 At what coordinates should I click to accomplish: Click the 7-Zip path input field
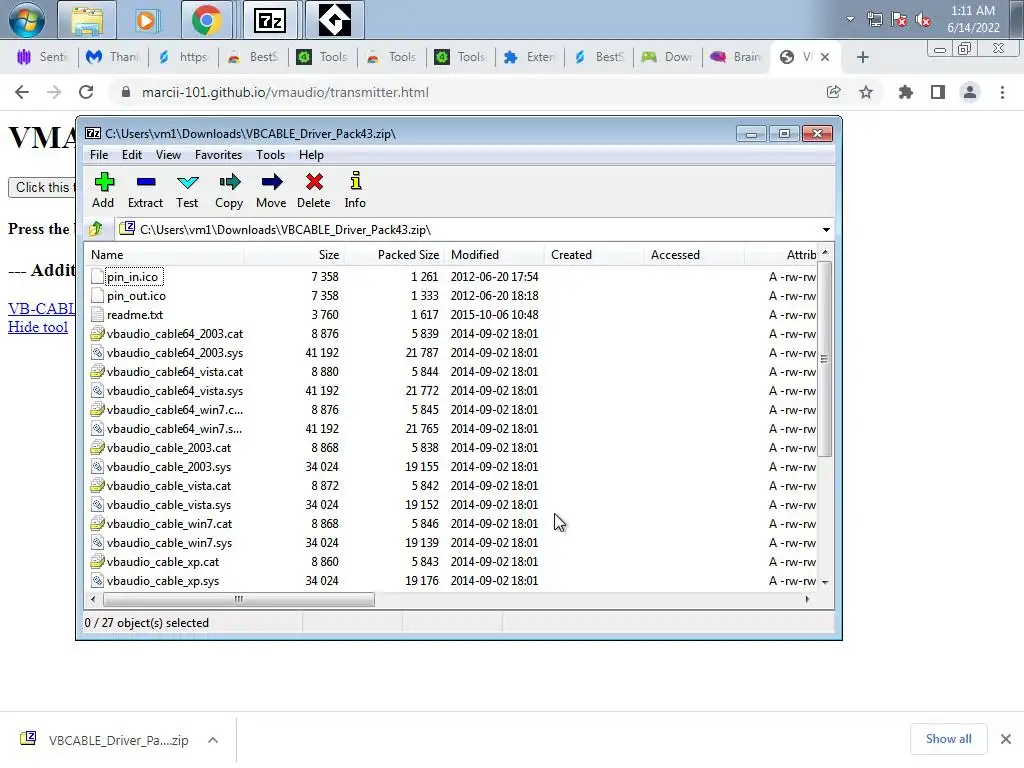click(x=467, y=229)
